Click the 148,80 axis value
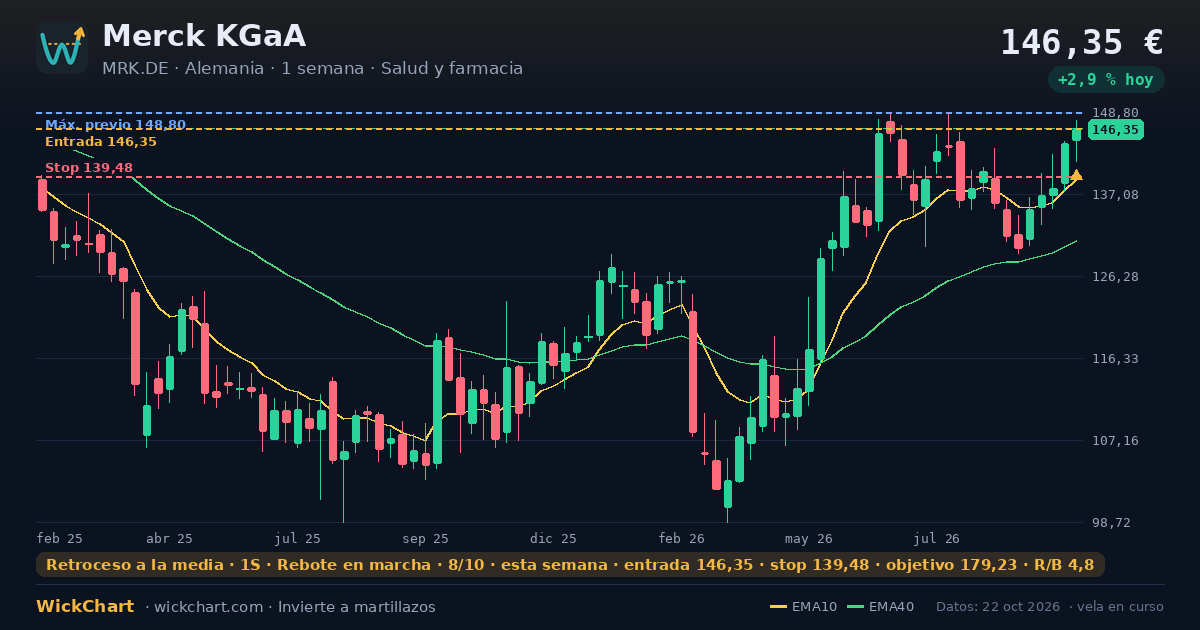Image resolution: width=1200 pixels, height=630 pixels. 1115,113
